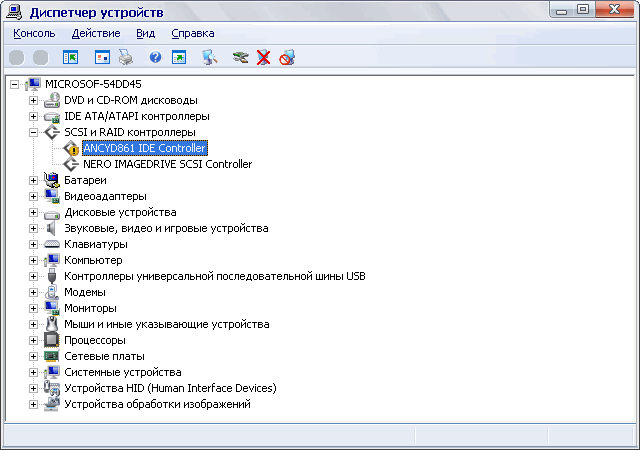640x450 pixels.
Task: Expand the Батареи node
Action: 33,180
